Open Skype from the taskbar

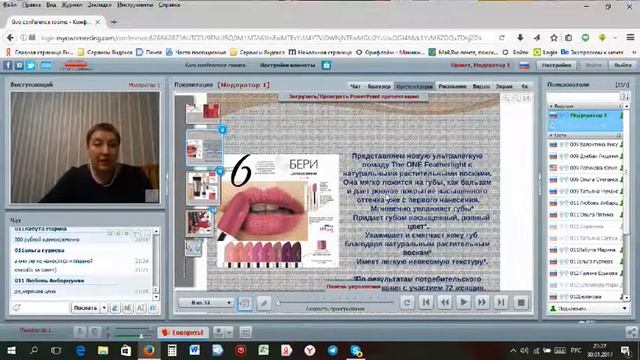click(x=356, y=351)
